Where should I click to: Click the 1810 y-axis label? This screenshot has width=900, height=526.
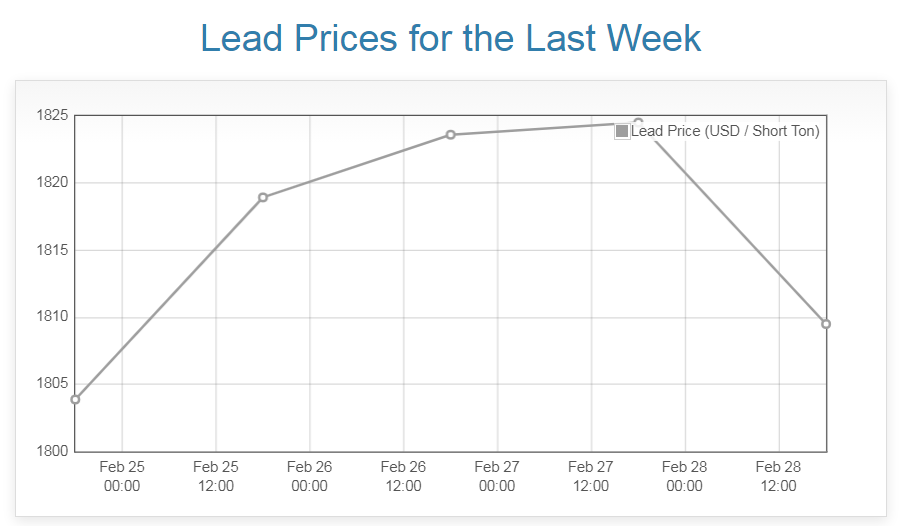pos(51,317)
